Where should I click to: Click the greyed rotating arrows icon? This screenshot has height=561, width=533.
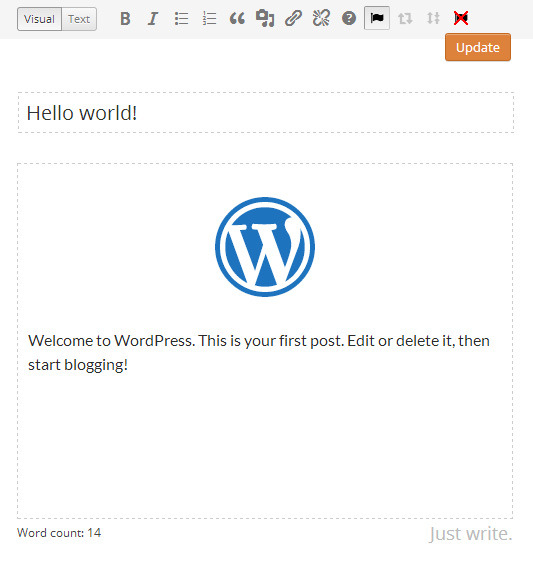pos(405,18)
